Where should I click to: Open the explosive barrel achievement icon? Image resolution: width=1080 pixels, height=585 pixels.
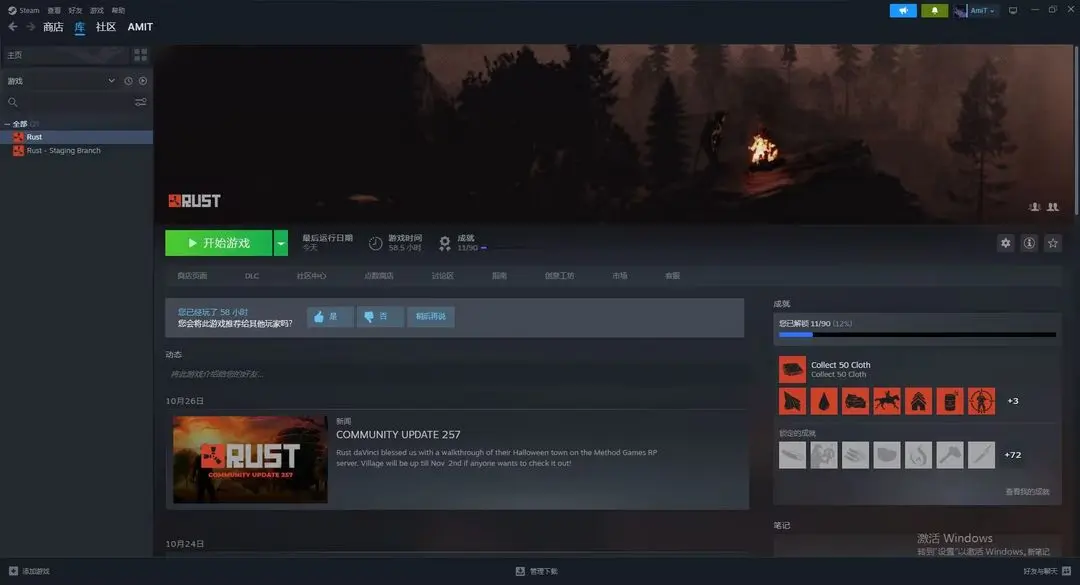tap(950, 401)
